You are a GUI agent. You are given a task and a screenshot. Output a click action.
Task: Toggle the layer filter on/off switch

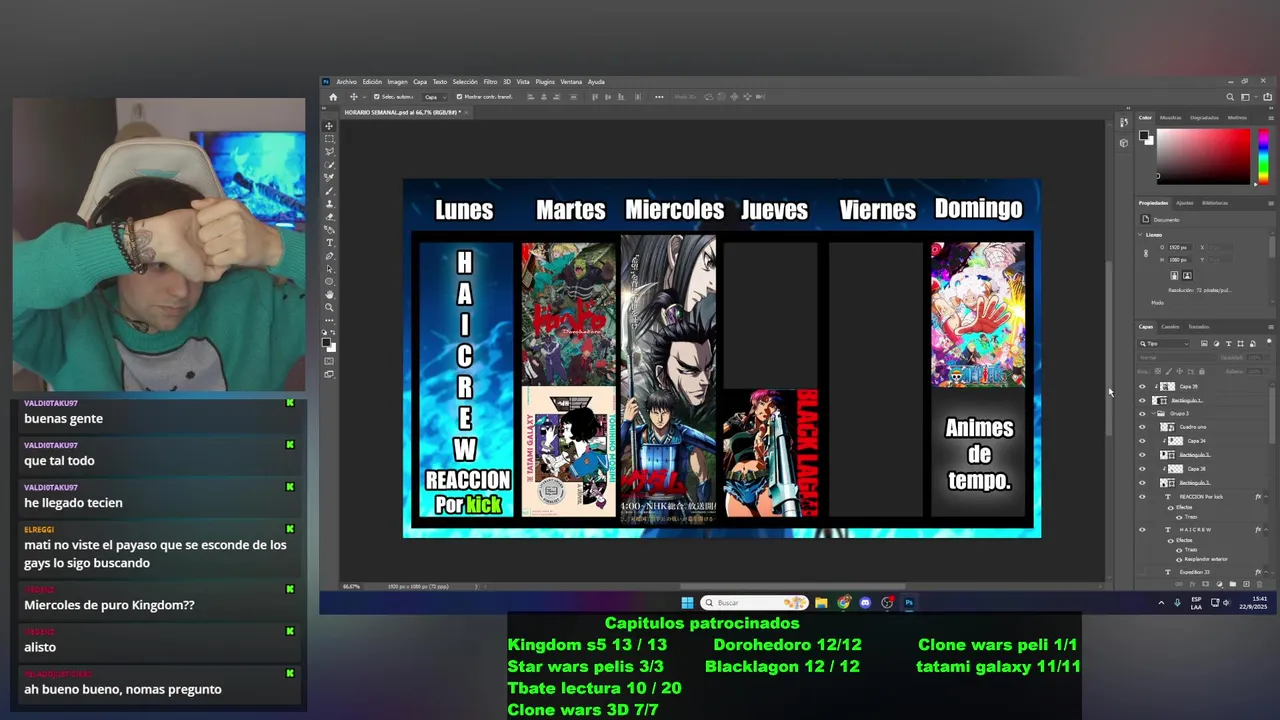1269,343
